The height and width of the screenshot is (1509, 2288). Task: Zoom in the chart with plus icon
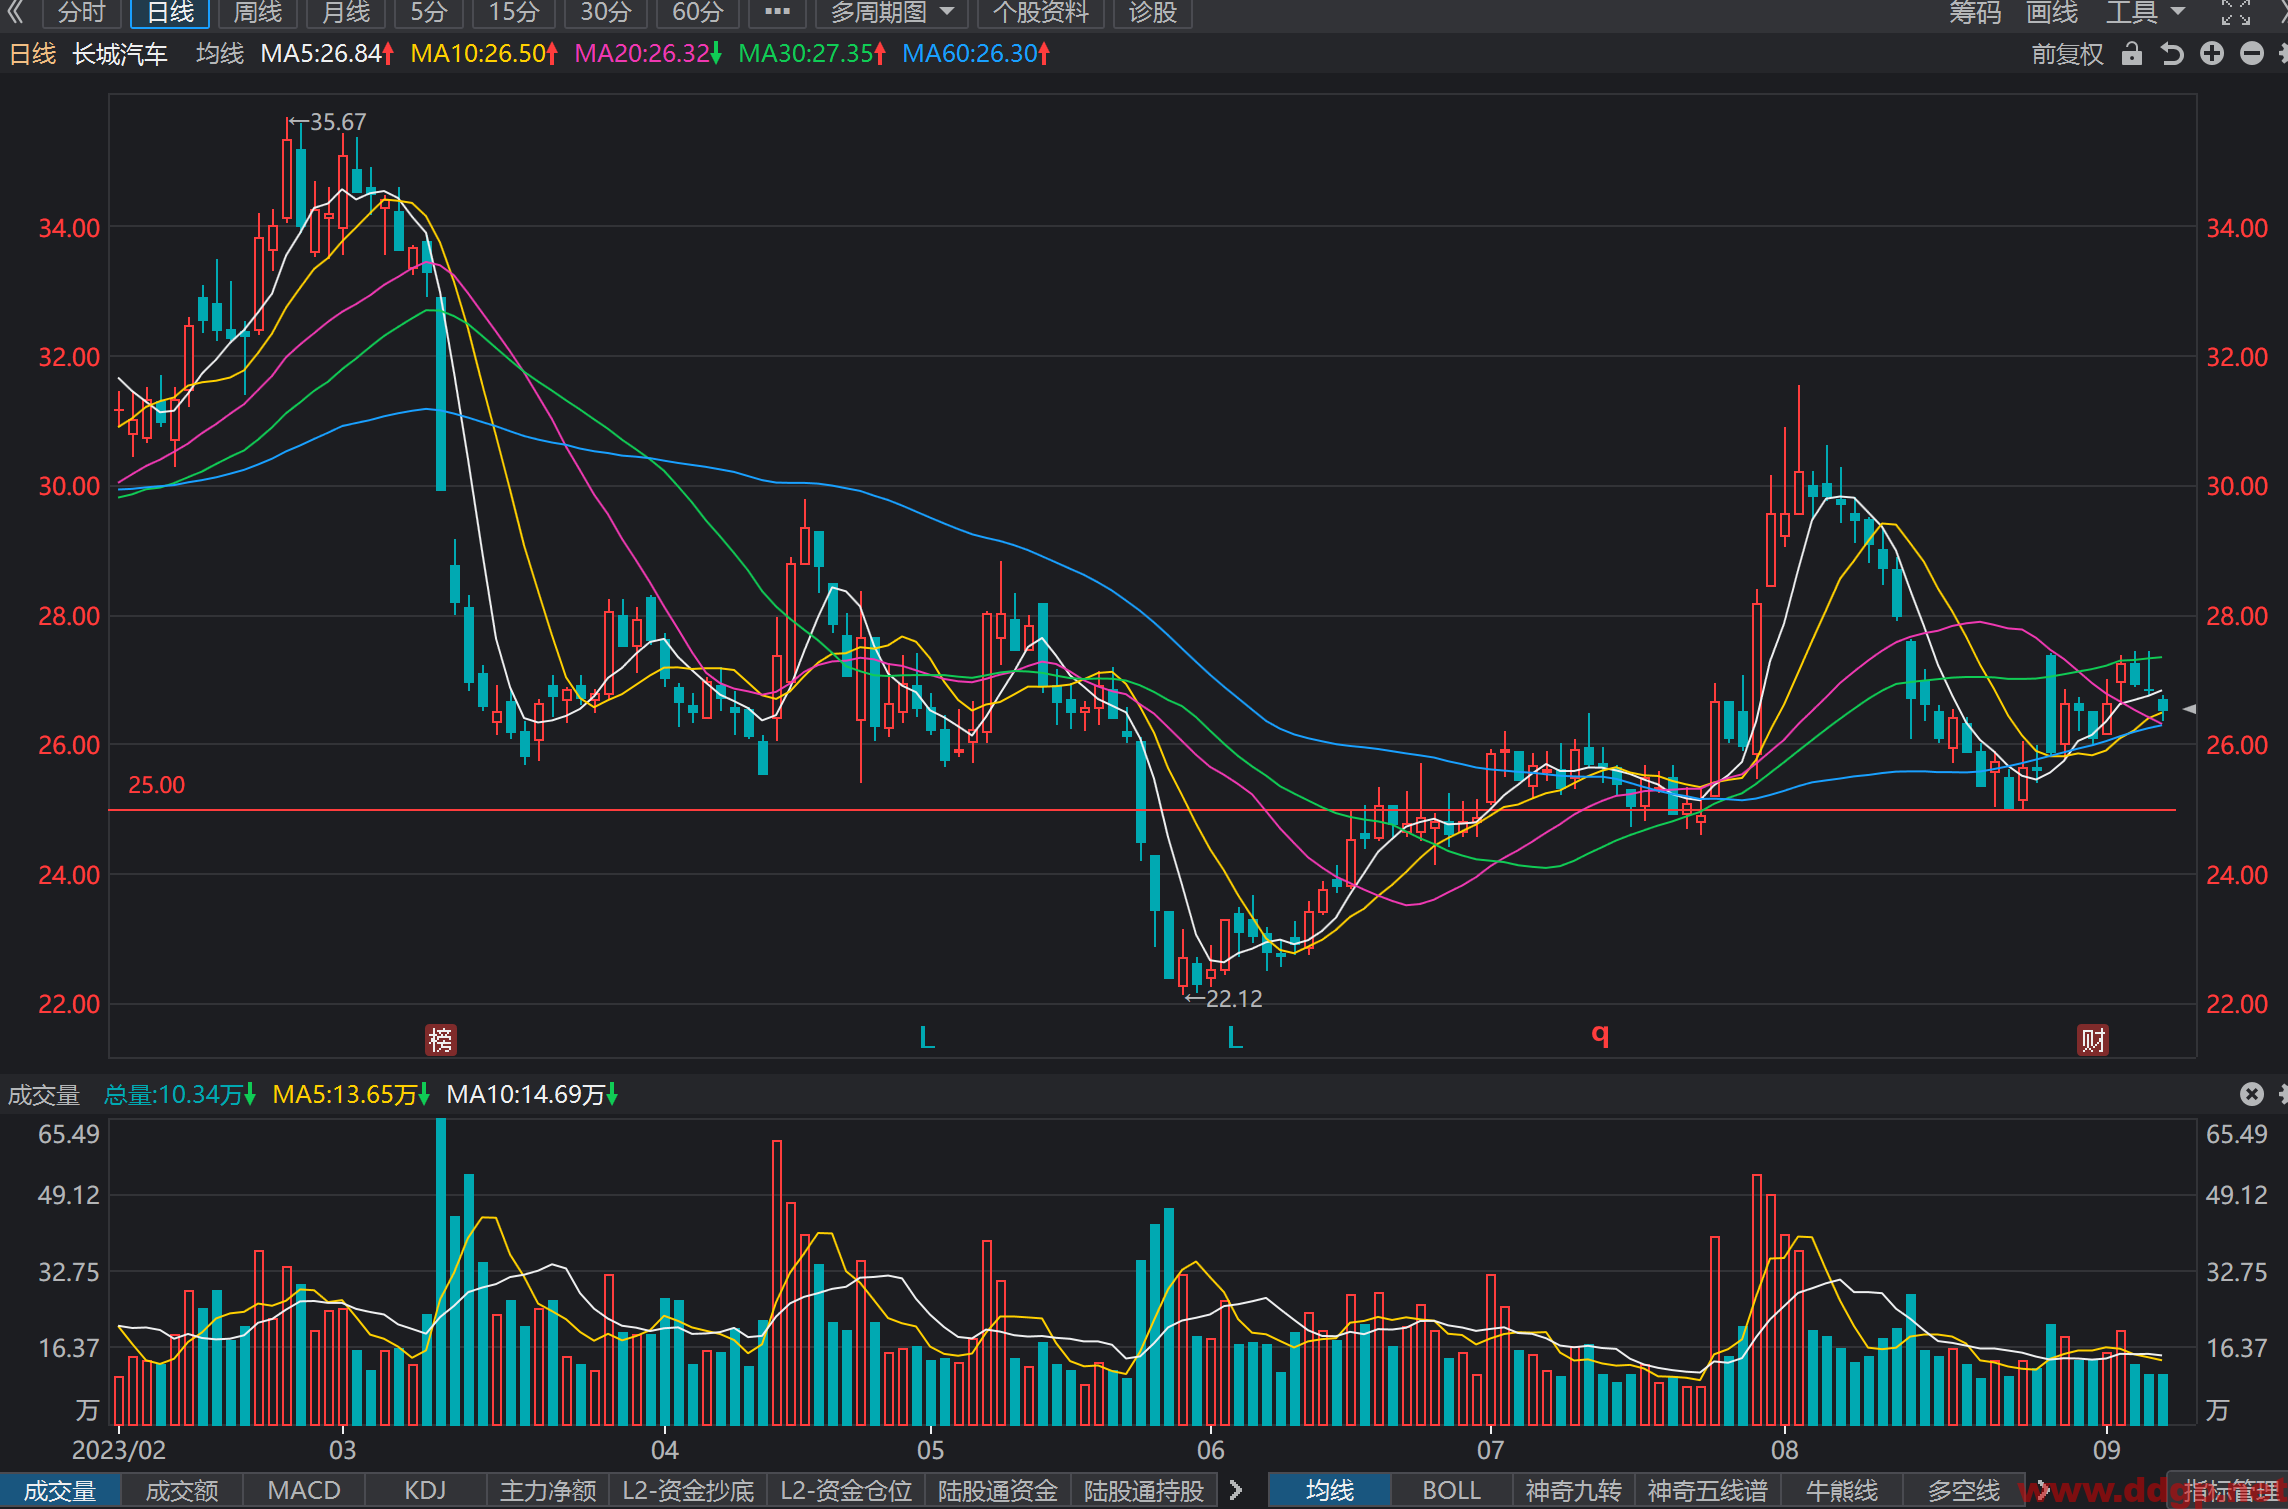tap(2212, 54)
